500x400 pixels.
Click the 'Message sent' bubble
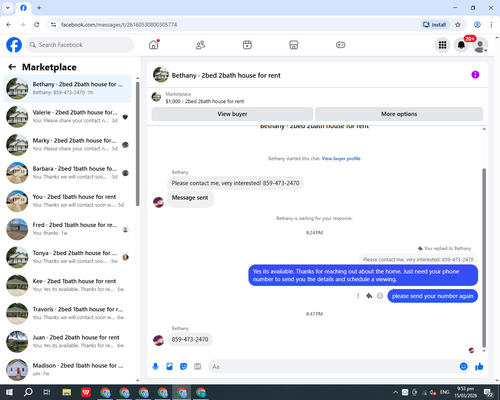pos(190,198)
